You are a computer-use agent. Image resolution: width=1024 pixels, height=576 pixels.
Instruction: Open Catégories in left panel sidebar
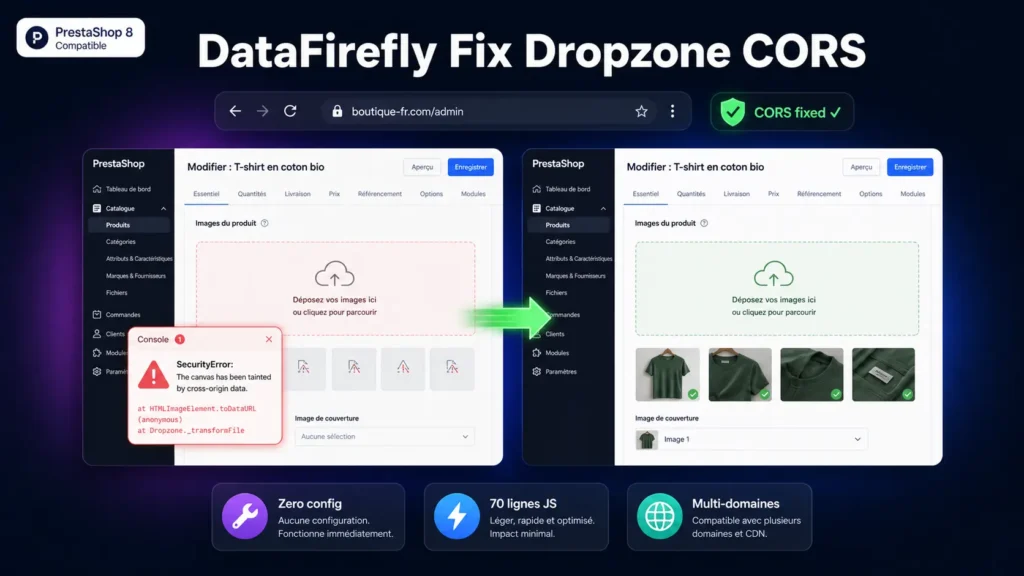click(121, 242)
